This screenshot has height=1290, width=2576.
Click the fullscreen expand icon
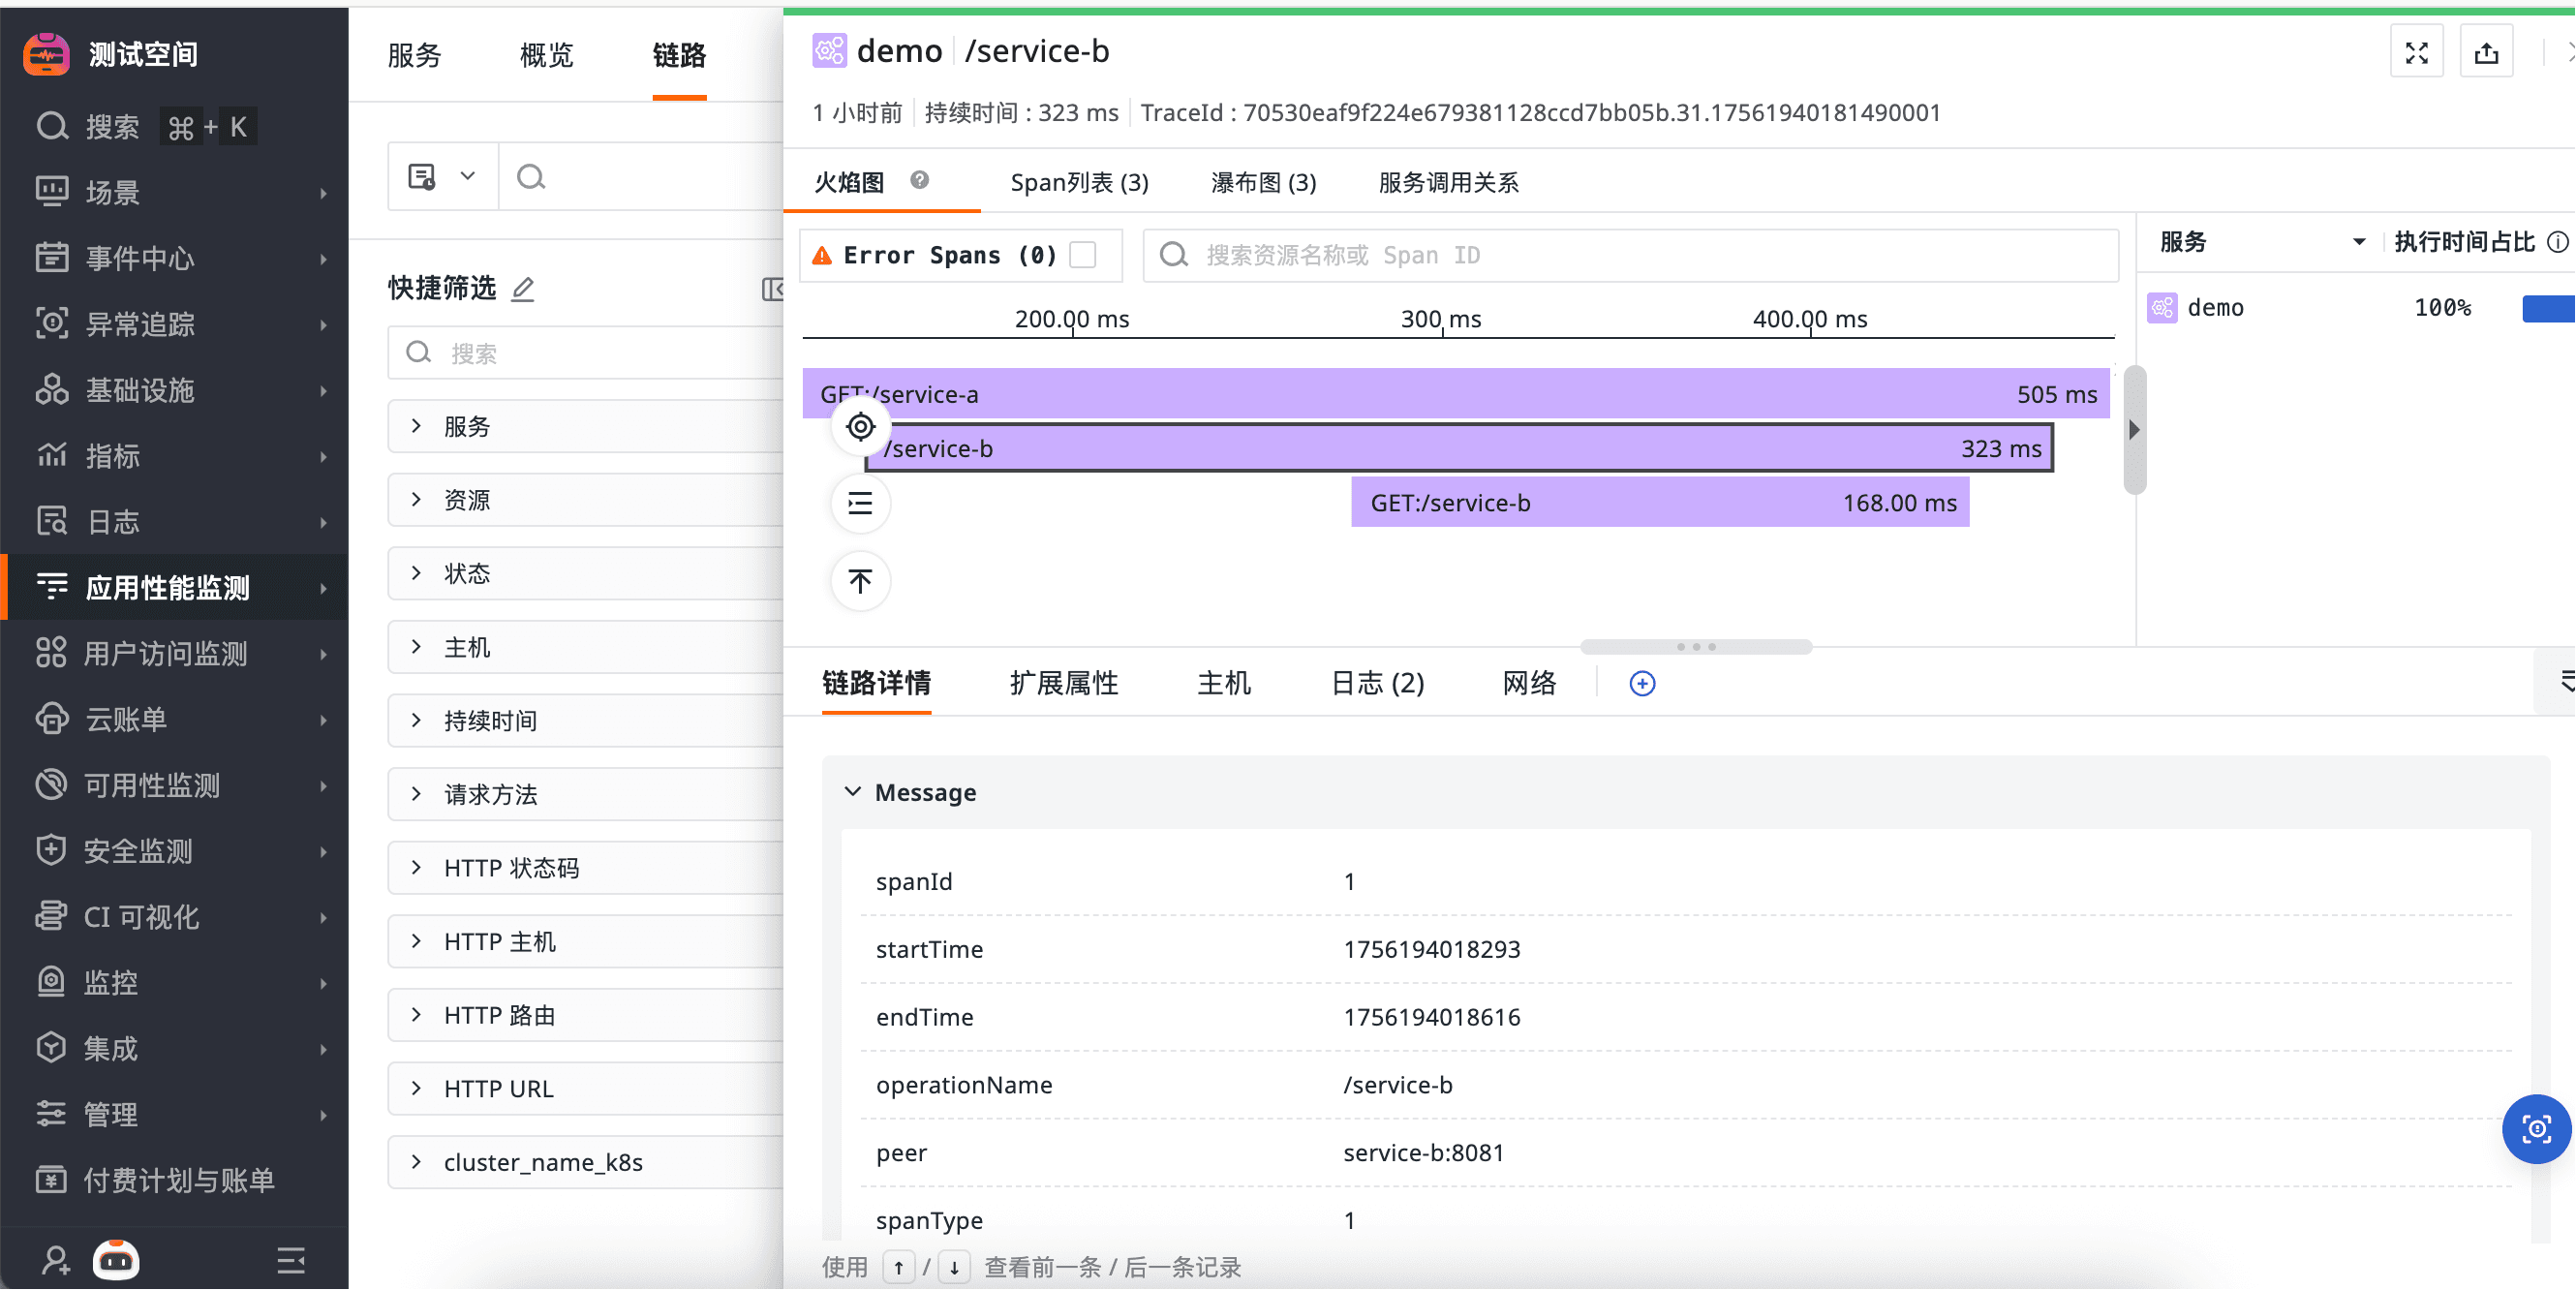pyautogui.click(x=2416, y=52)
